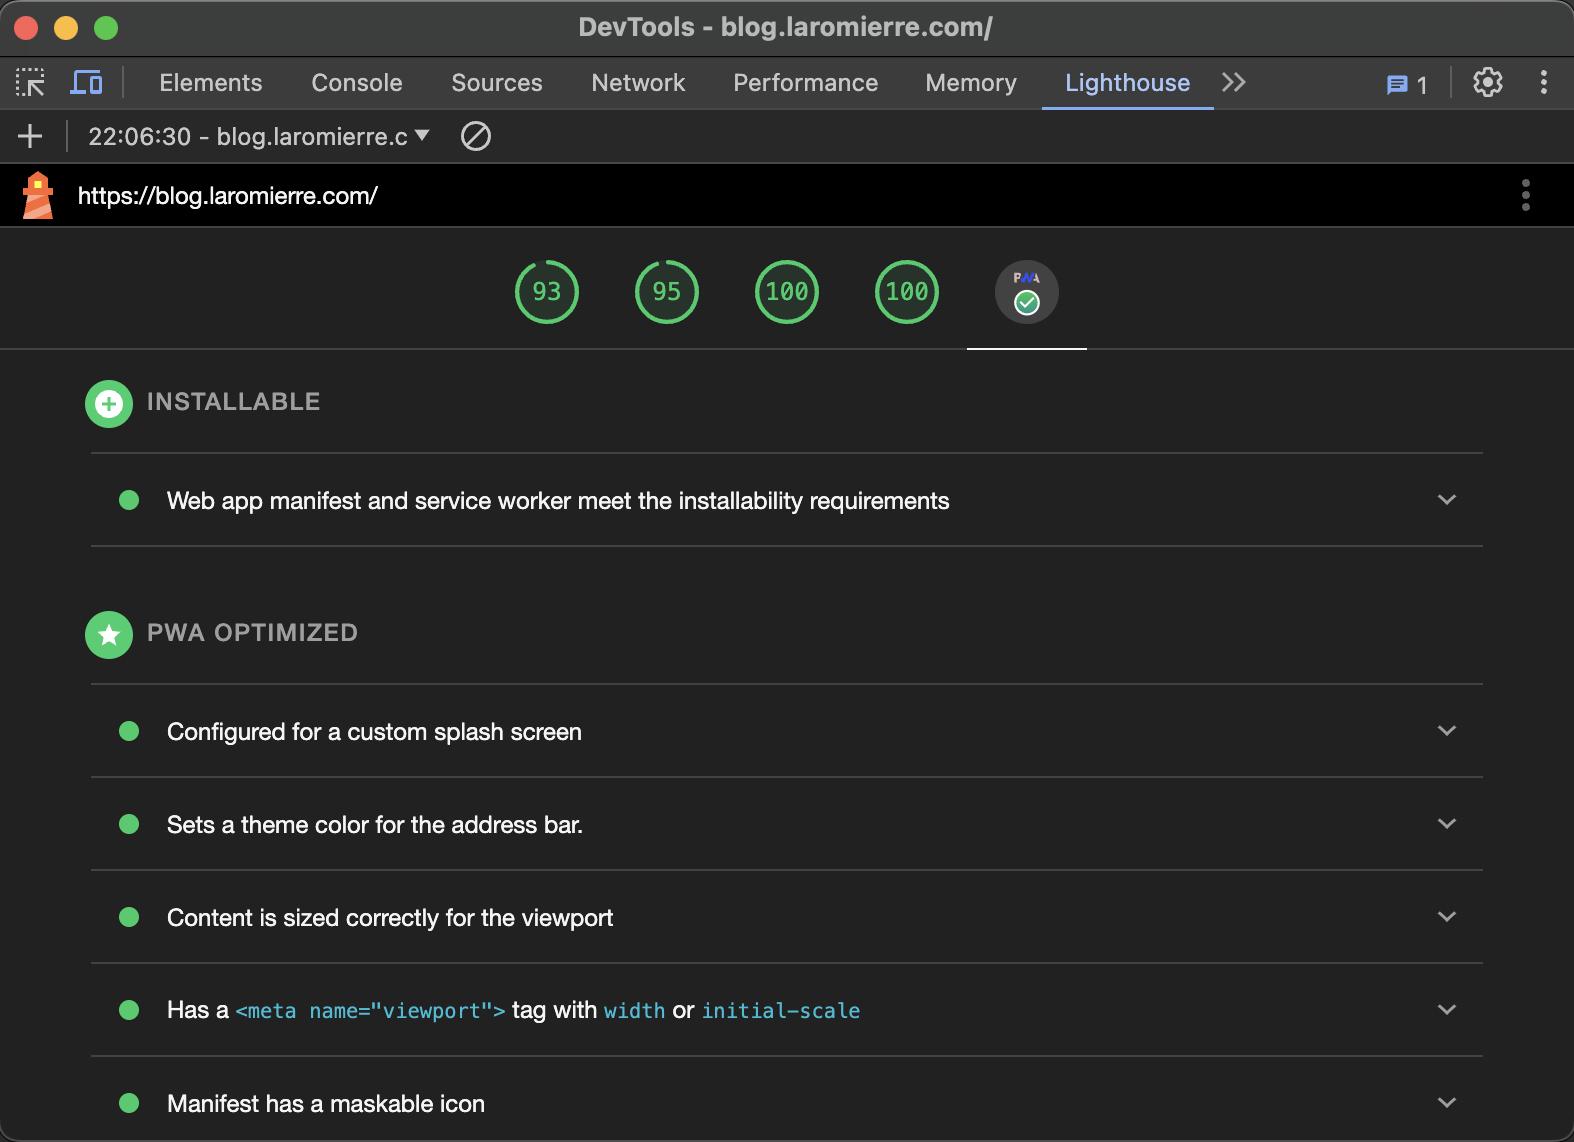Image resolution: width=1574 pixels, height=1142 pixels.
Task: Select the Lighthouse tab
Action: [1128, 83]
